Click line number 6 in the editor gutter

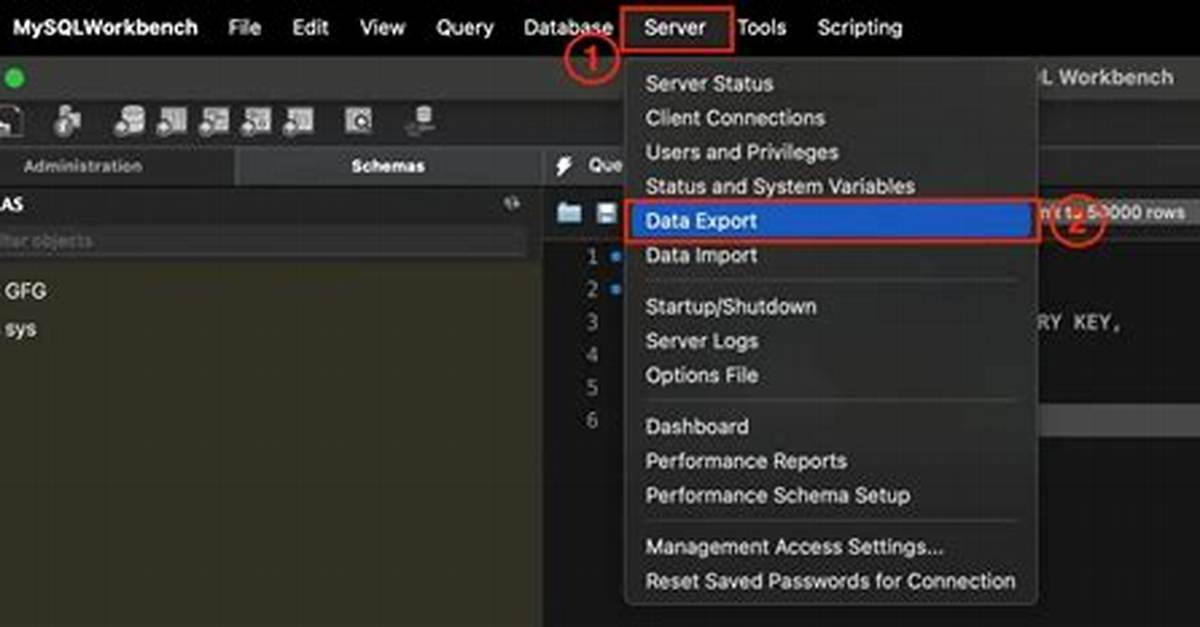[592, 420]
